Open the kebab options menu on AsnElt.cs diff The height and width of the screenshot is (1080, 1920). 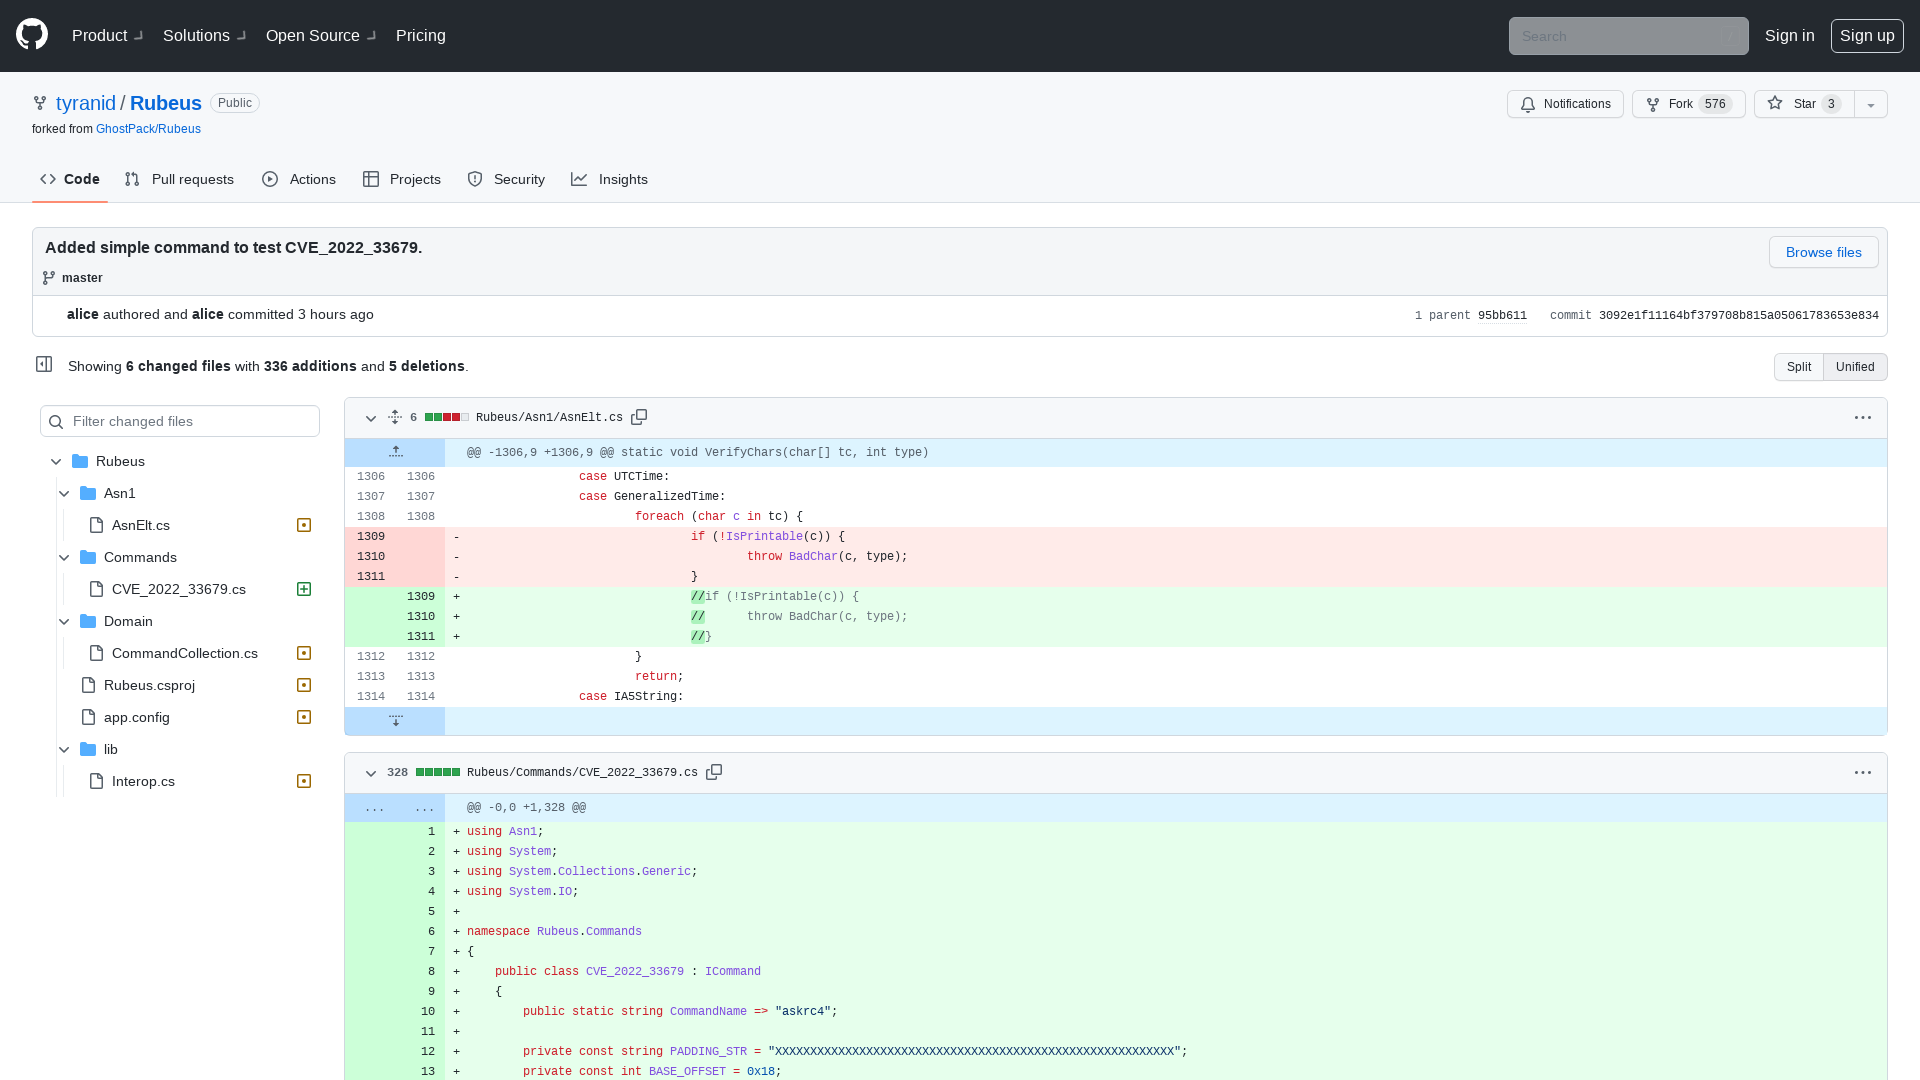(1862, 417)
